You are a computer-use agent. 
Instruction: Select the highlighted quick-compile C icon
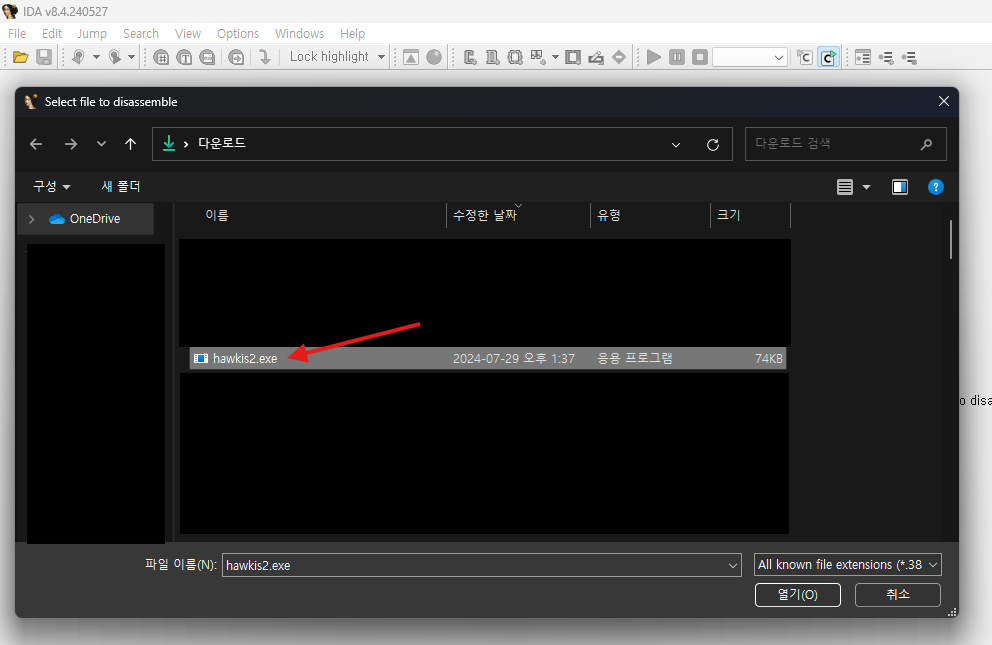coord(828,57)
